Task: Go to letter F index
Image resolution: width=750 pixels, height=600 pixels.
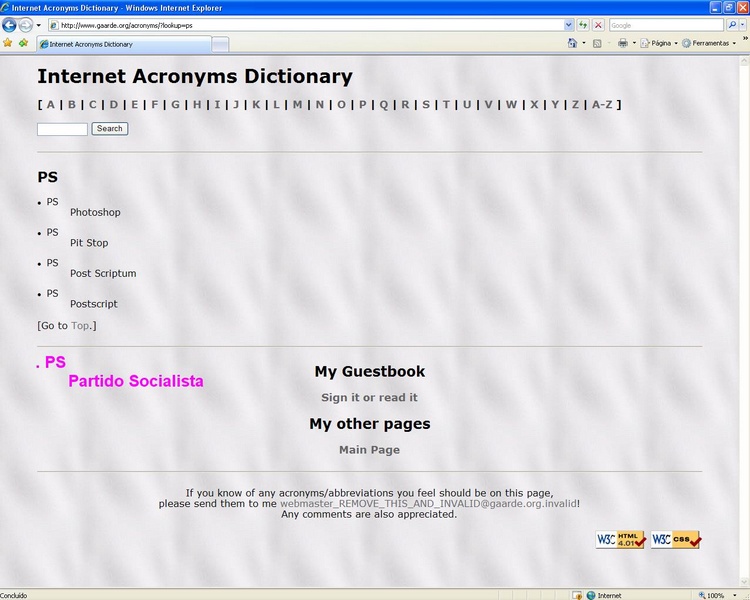Action: coord(154,104)
